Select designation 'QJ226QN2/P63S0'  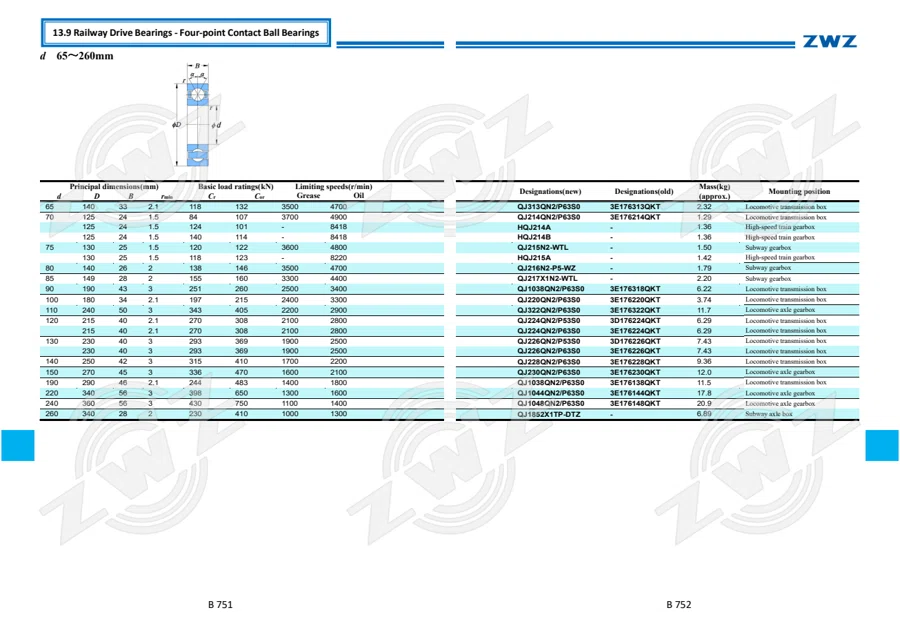point(548,351)
